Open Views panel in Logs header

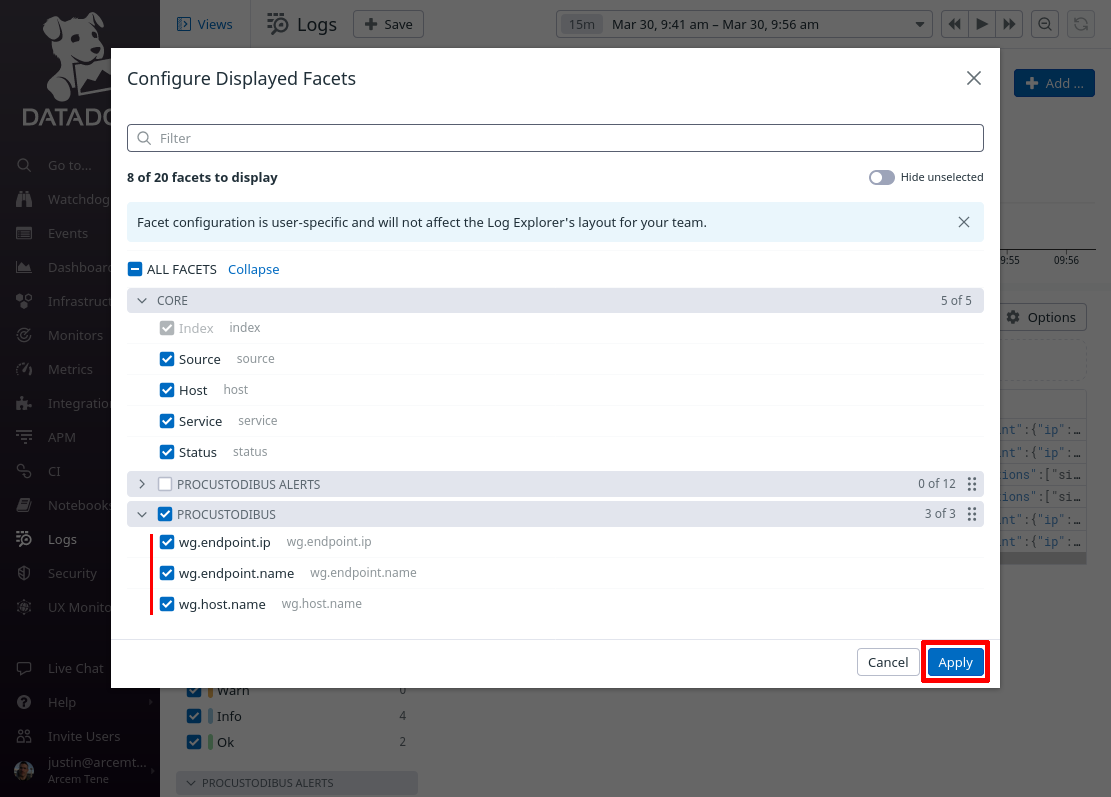205,24
